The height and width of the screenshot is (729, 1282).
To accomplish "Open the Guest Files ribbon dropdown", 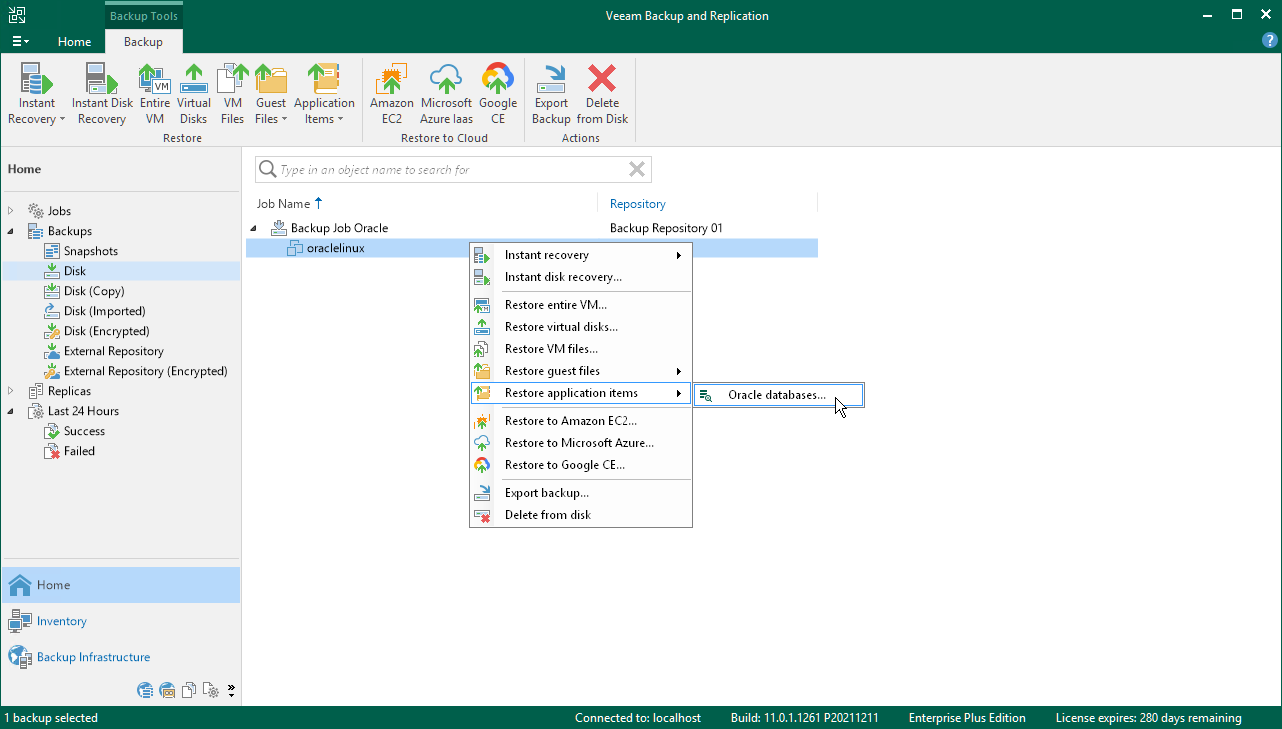I will pos(270,94).
